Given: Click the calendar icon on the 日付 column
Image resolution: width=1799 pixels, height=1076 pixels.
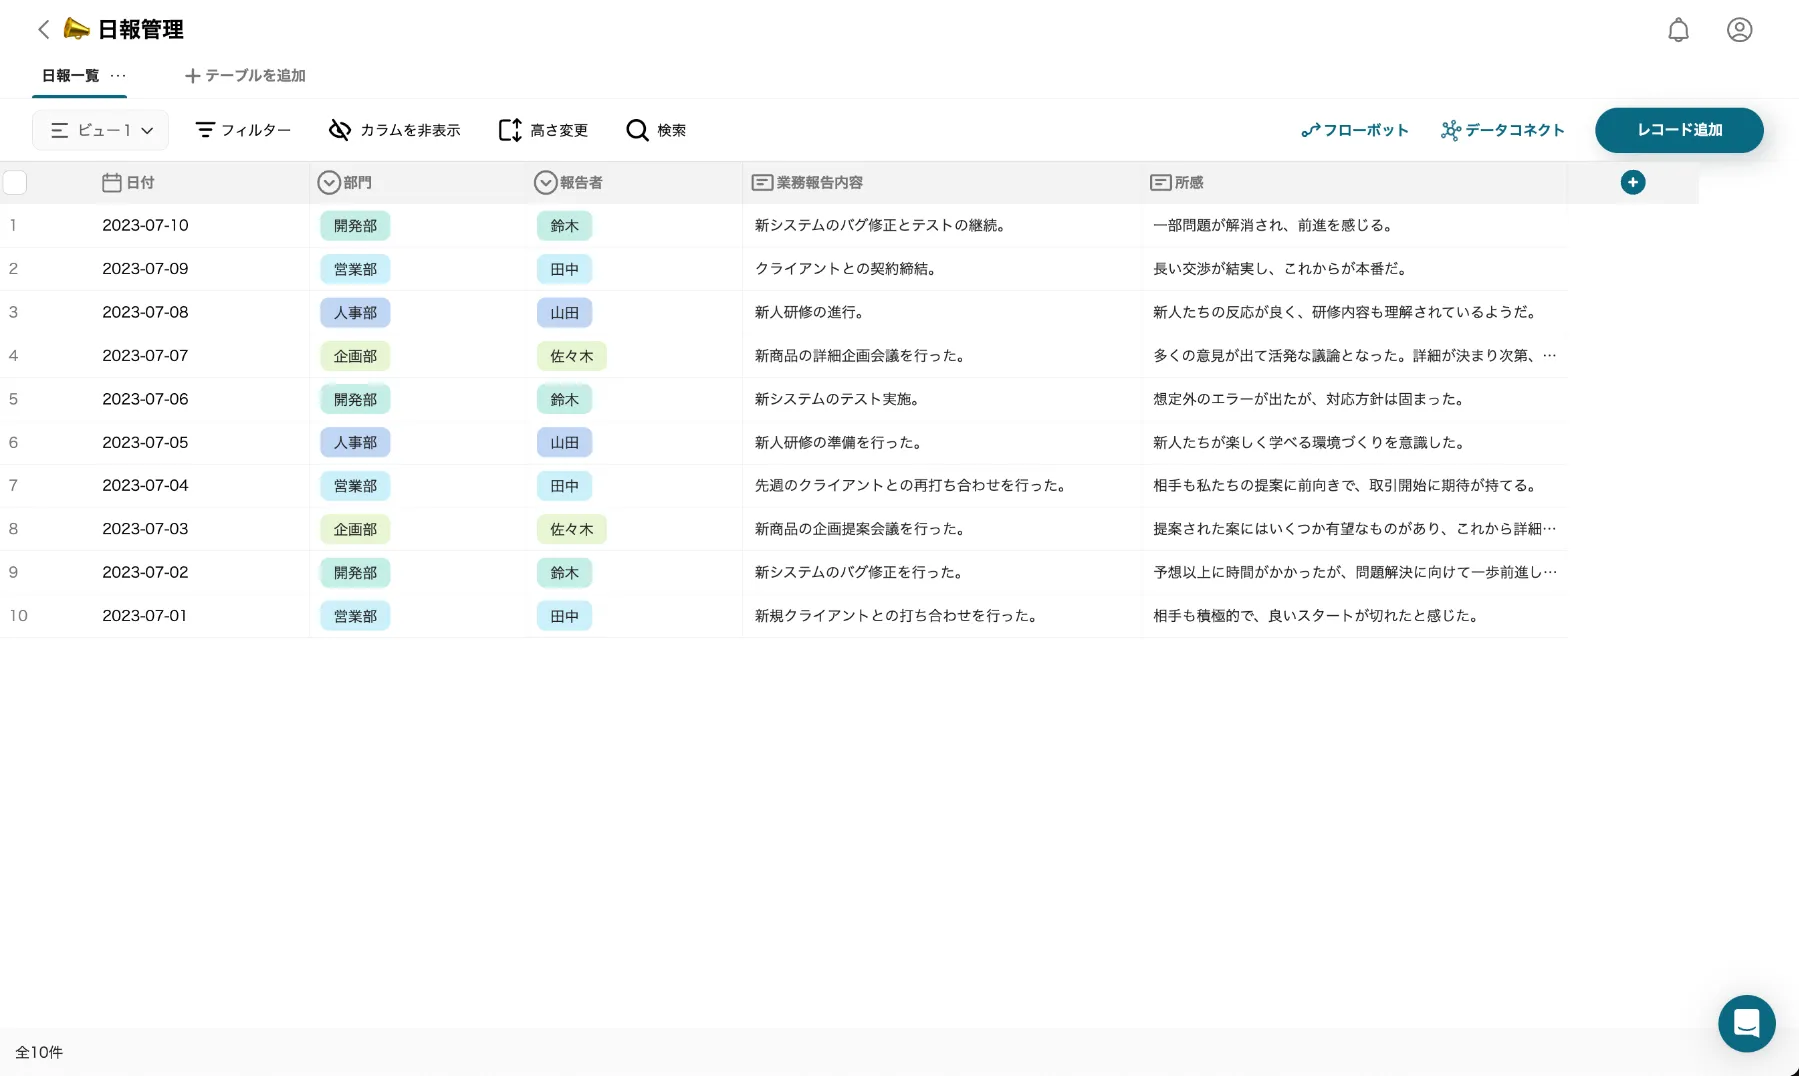Looking at the screenshot, I should click(x=111, y=182).
